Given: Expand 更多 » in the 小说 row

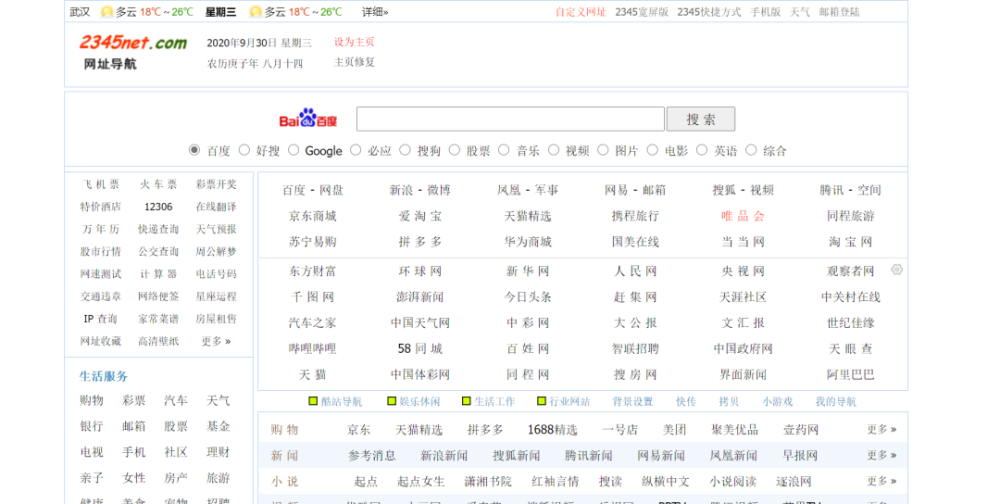Looking at the screenshot, I should tap(881, 481).
